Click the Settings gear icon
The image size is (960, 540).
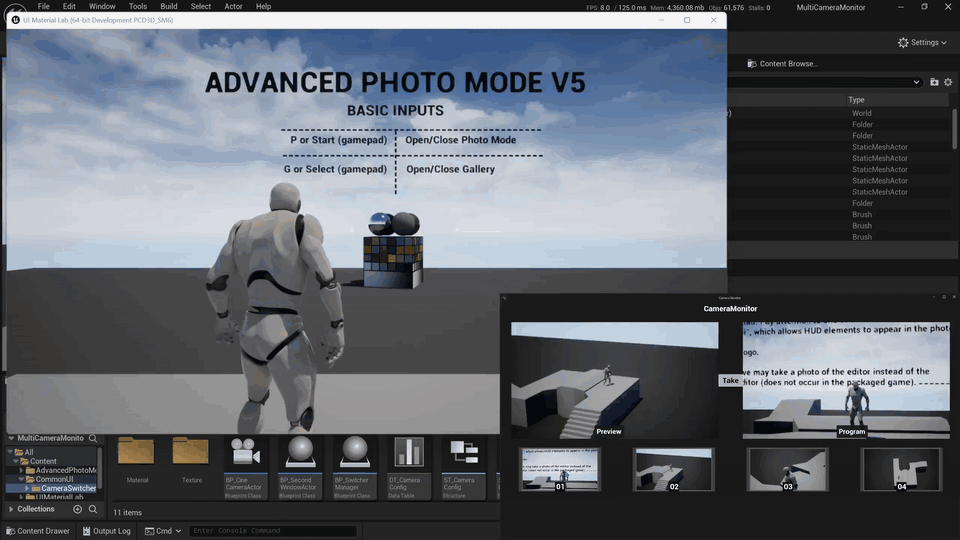tap(903, 42)
